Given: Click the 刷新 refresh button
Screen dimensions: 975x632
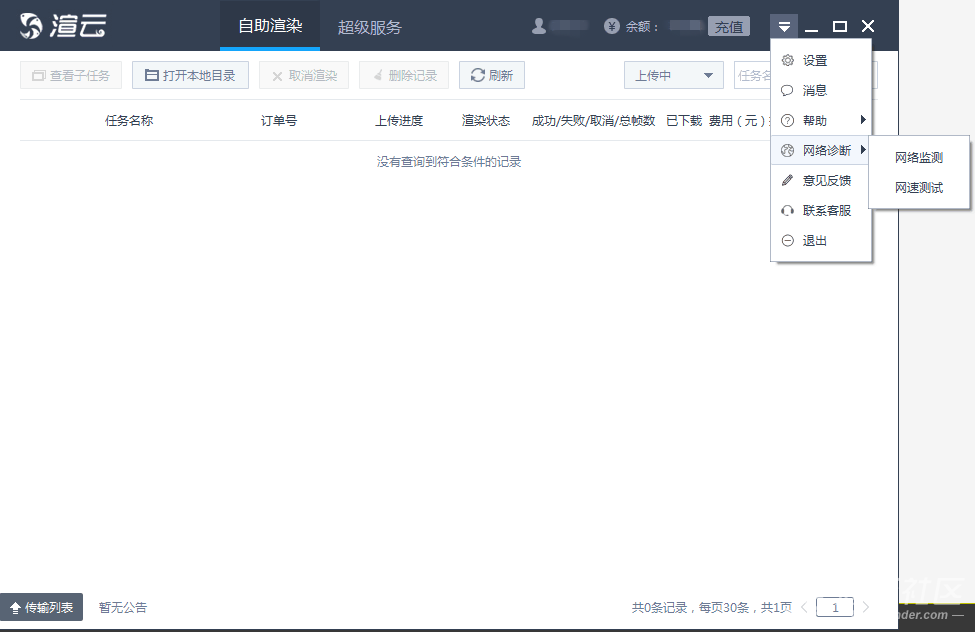Looking at the screenshot, I should tap(491, 76).
